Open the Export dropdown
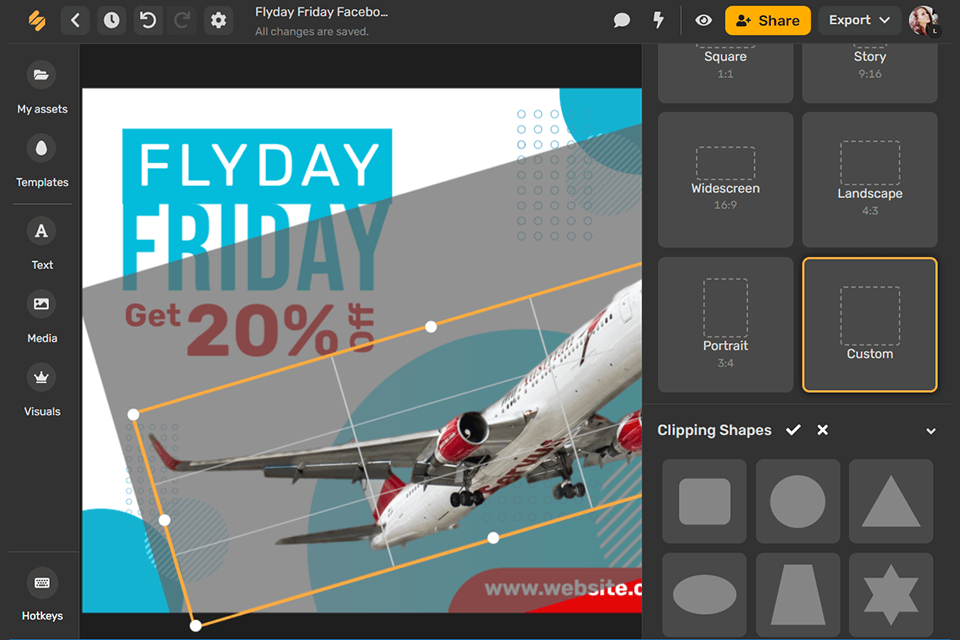Image resolution: width=960 pixels, height=640 pixels. coord(859,20)
